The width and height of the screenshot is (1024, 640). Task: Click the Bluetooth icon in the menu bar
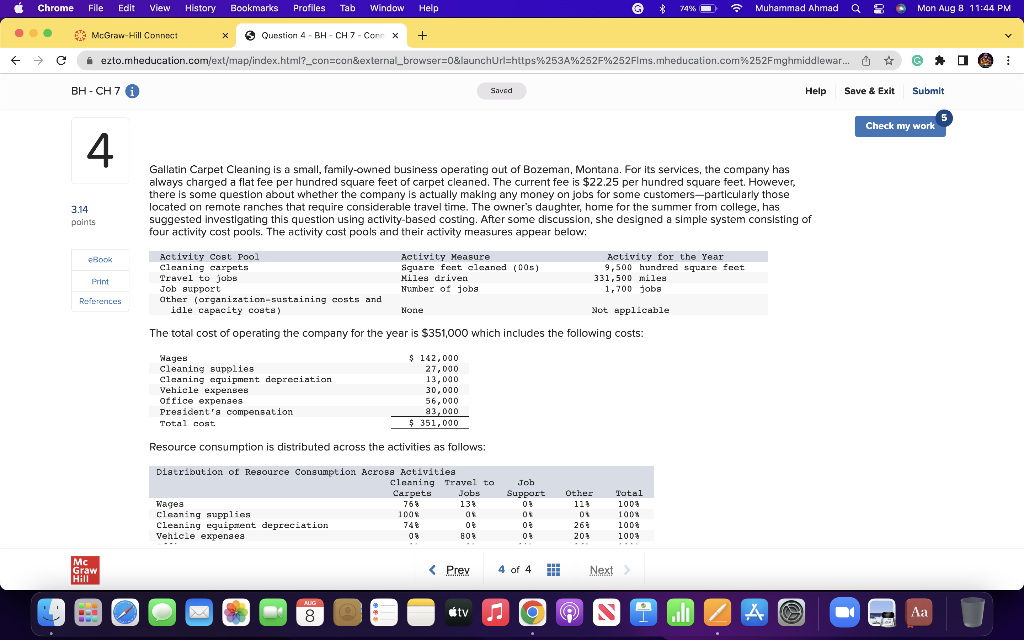[663, 8]
